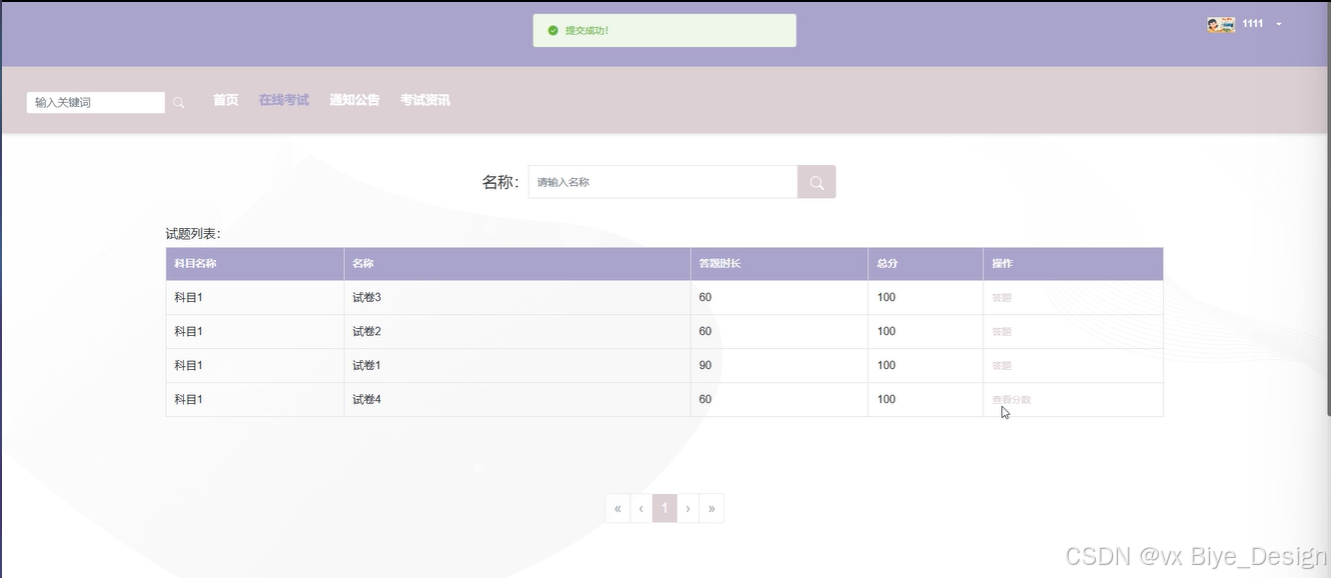Click the 请输入名称 input box
This screenshot has width=1331, height=578.
(x=662, y=182)
